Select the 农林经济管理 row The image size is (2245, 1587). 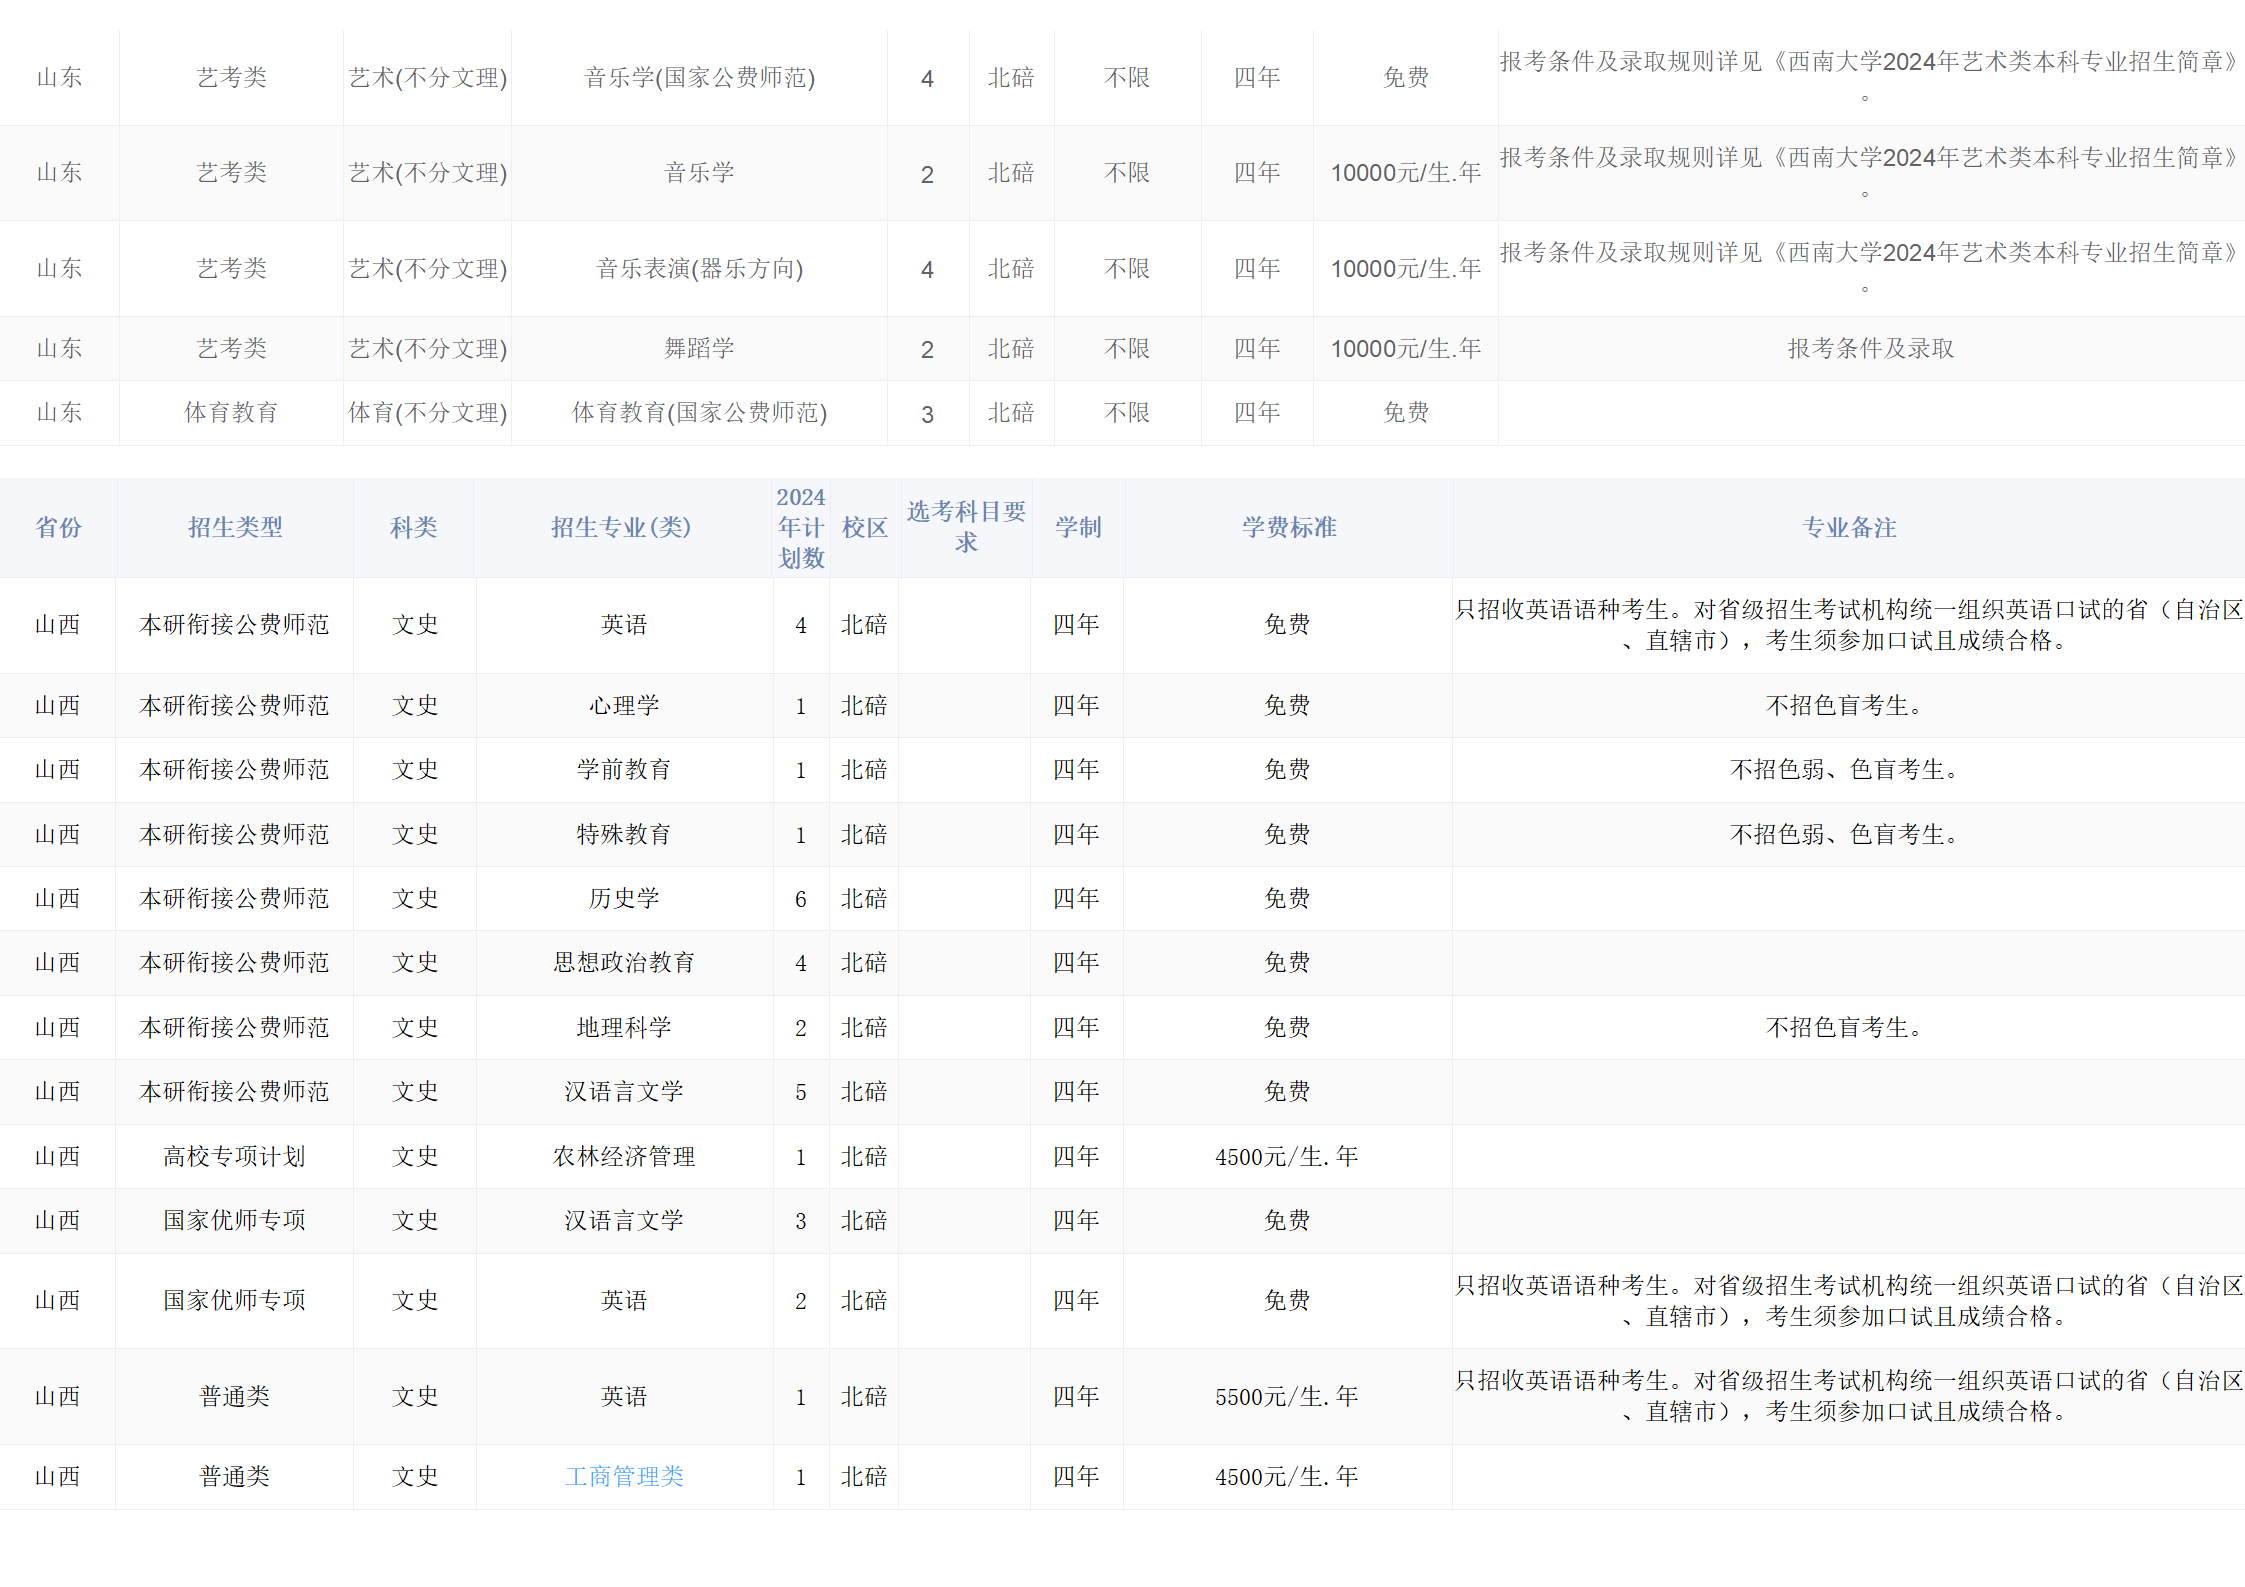[624, 1156]
